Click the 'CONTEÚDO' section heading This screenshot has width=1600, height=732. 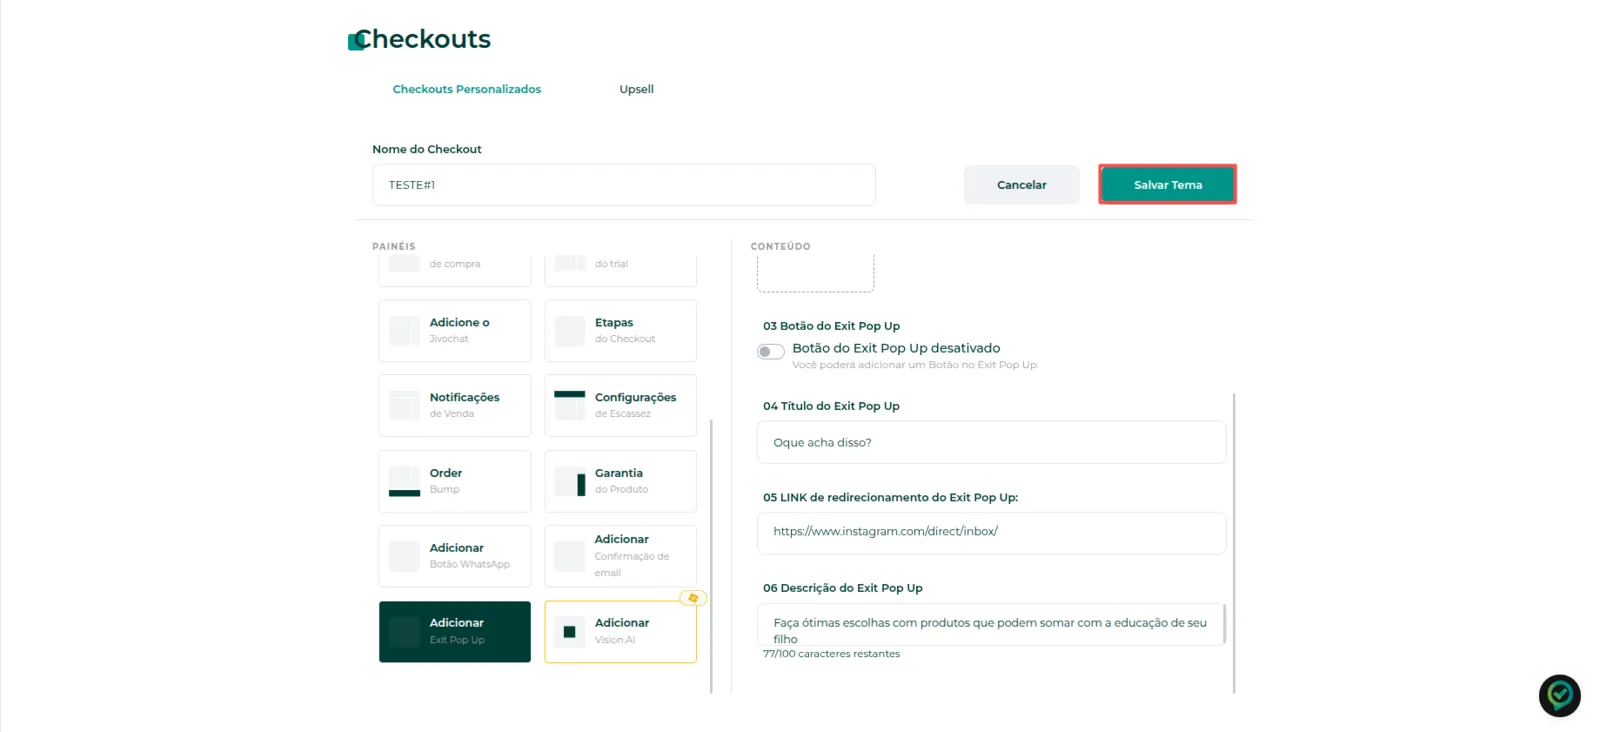click(x=781, y=246)
